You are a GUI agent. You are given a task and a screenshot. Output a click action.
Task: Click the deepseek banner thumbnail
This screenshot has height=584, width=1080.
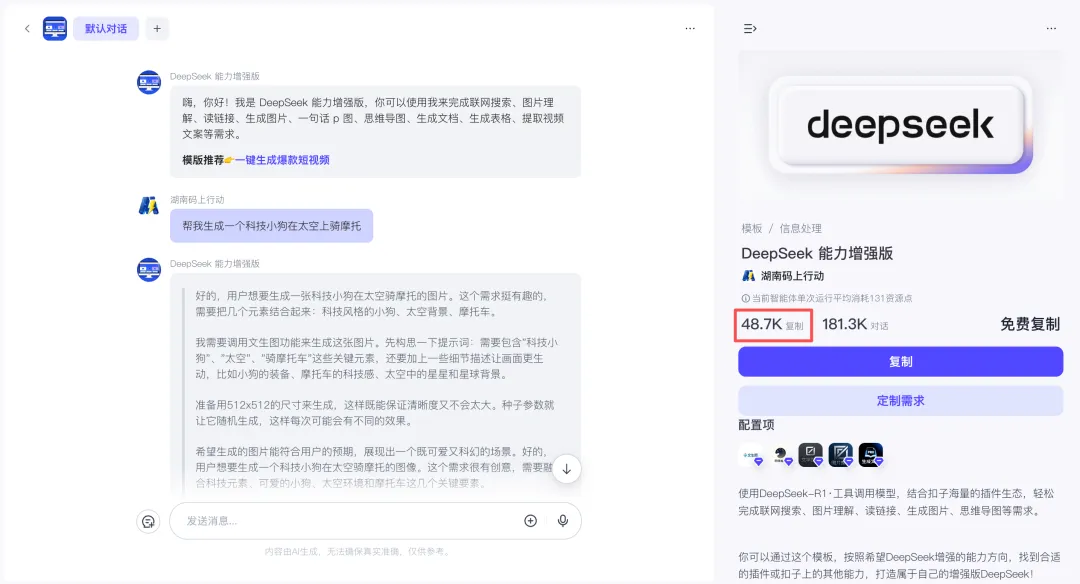[900, 126]
